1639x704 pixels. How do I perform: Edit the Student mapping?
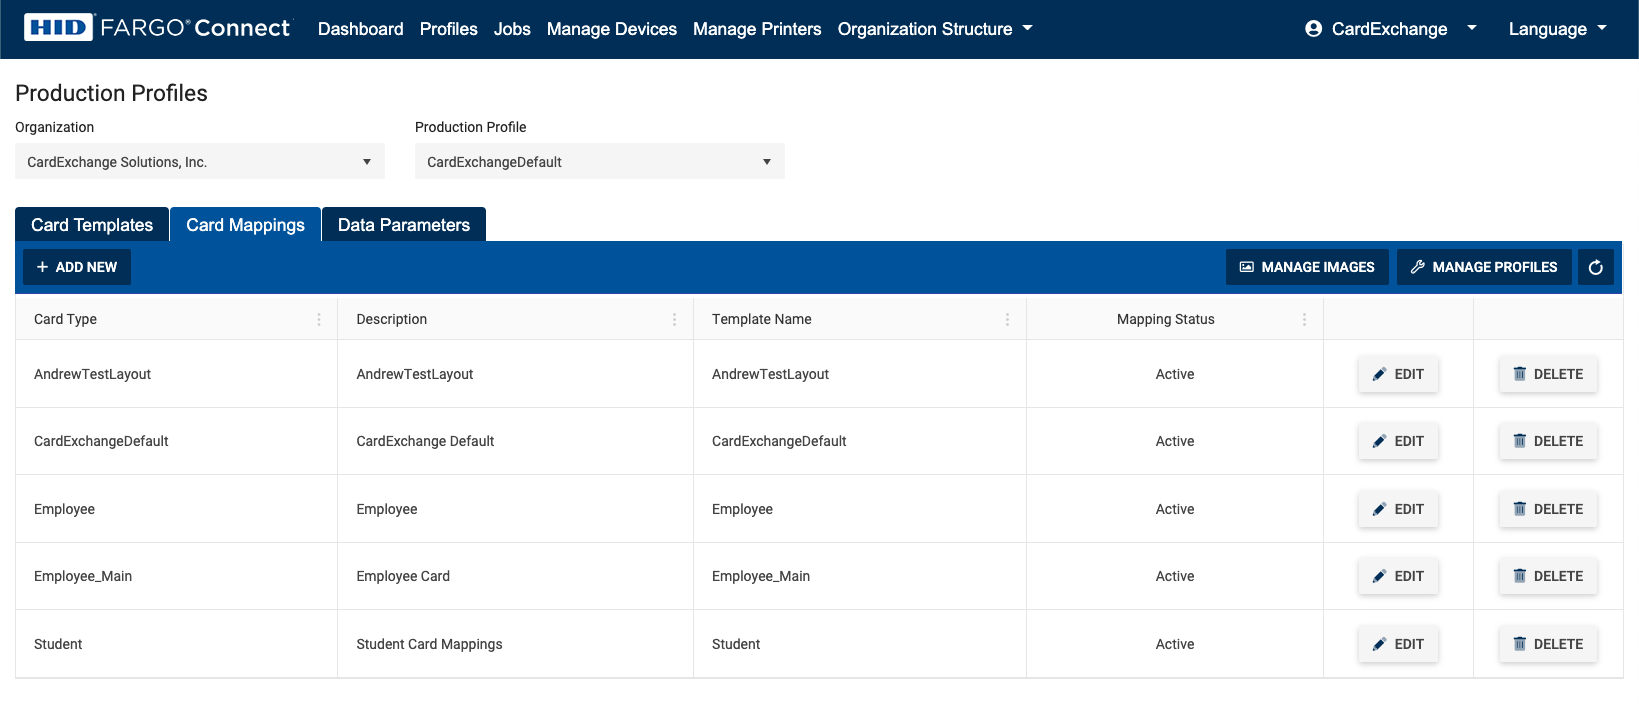click(x=1398, y=644)
